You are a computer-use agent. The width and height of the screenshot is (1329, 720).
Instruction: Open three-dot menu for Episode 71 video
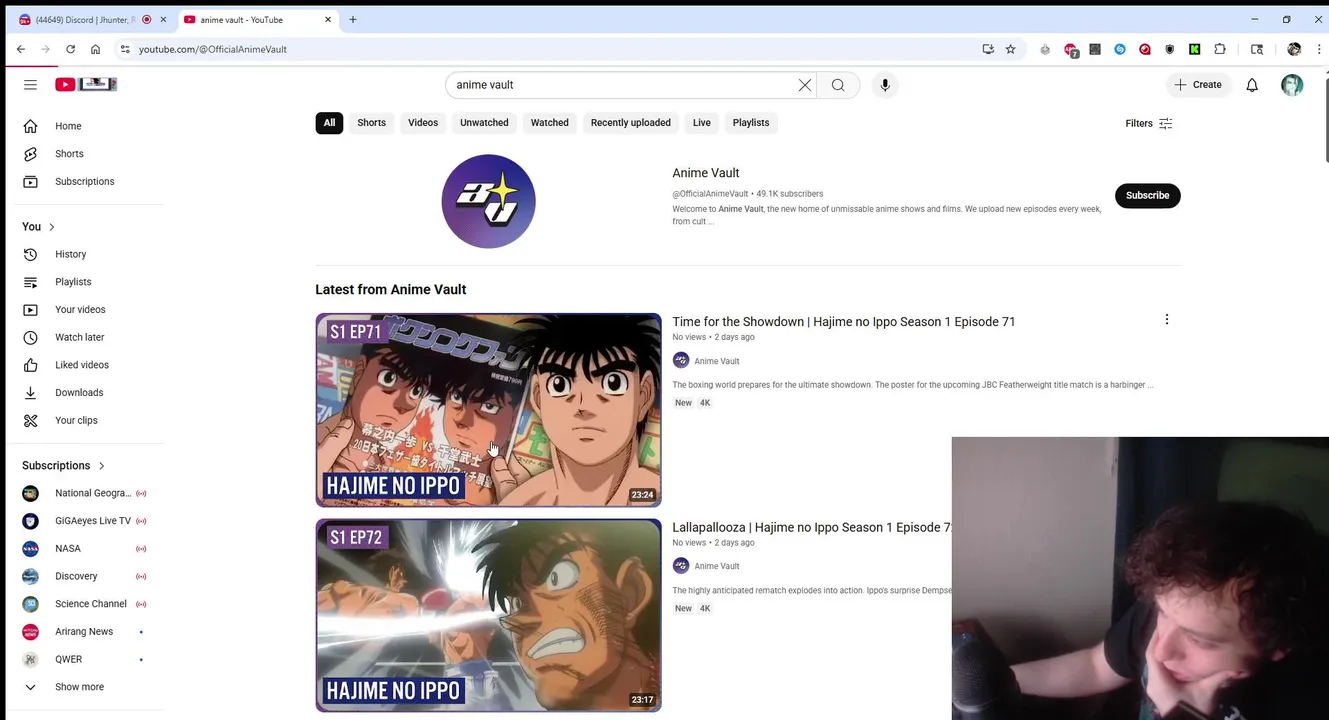click(1166, 320)
